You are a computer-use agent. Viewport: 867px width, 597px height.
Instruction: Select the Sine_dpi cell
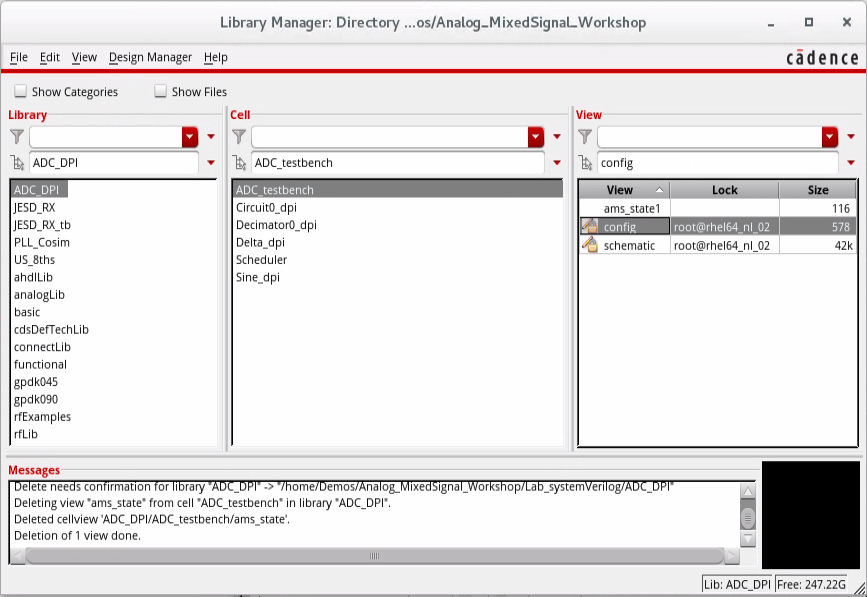pyautogui.click(x=260, y=278)
